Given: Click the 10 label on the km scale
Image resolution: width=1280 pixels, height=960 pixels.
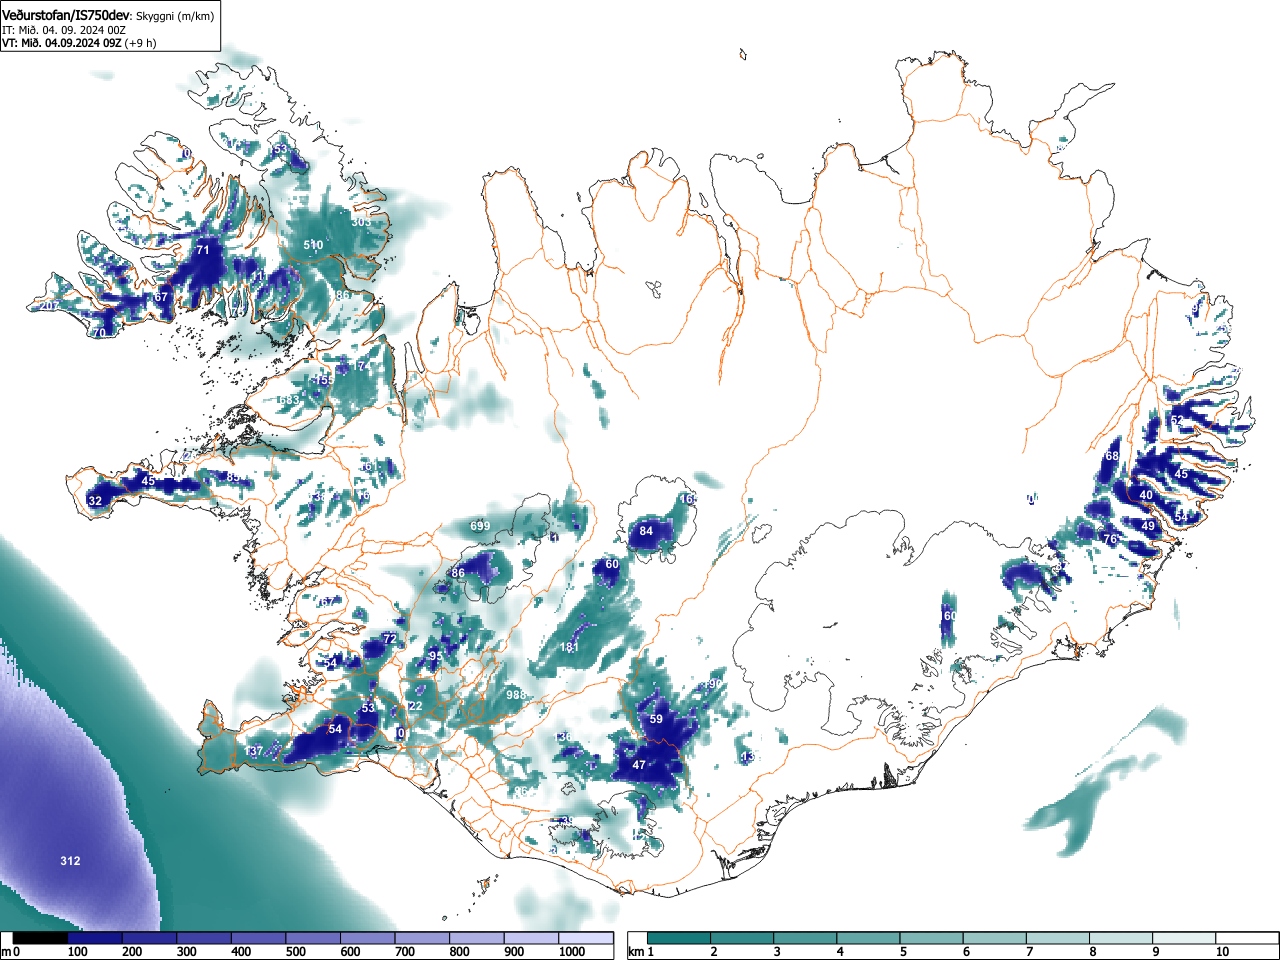Looking at the screenshot, I should (1222, 952).
